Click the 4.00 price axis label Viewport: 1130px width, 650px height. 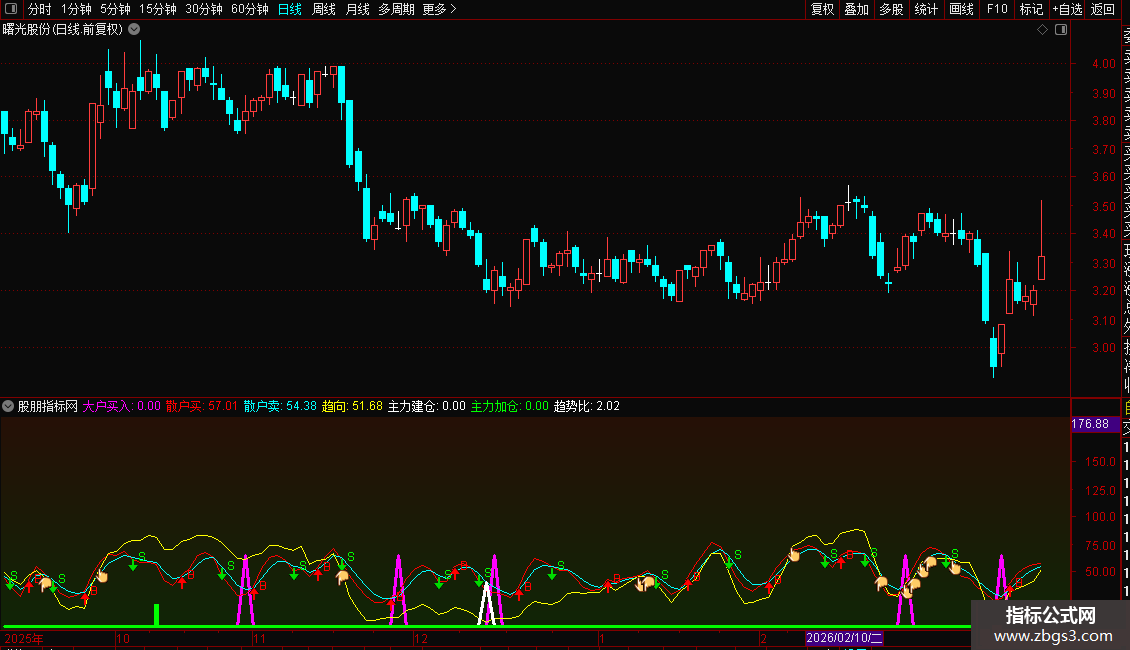point(1103,63)
